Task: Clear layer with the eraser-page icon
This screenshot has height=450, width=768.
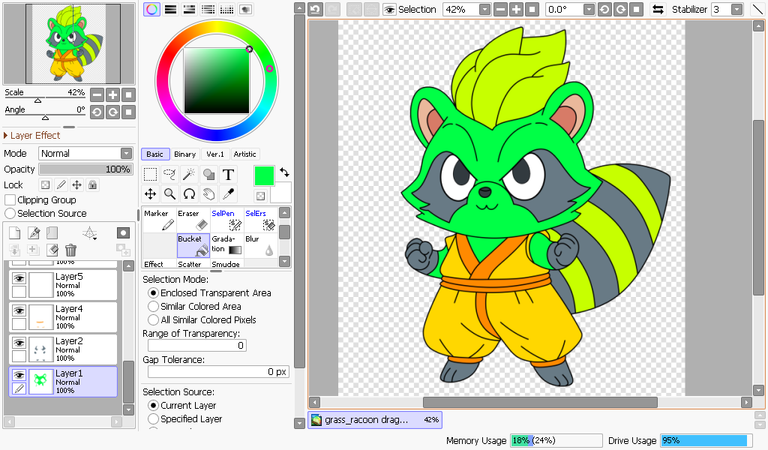Action: tap(52, 250)
